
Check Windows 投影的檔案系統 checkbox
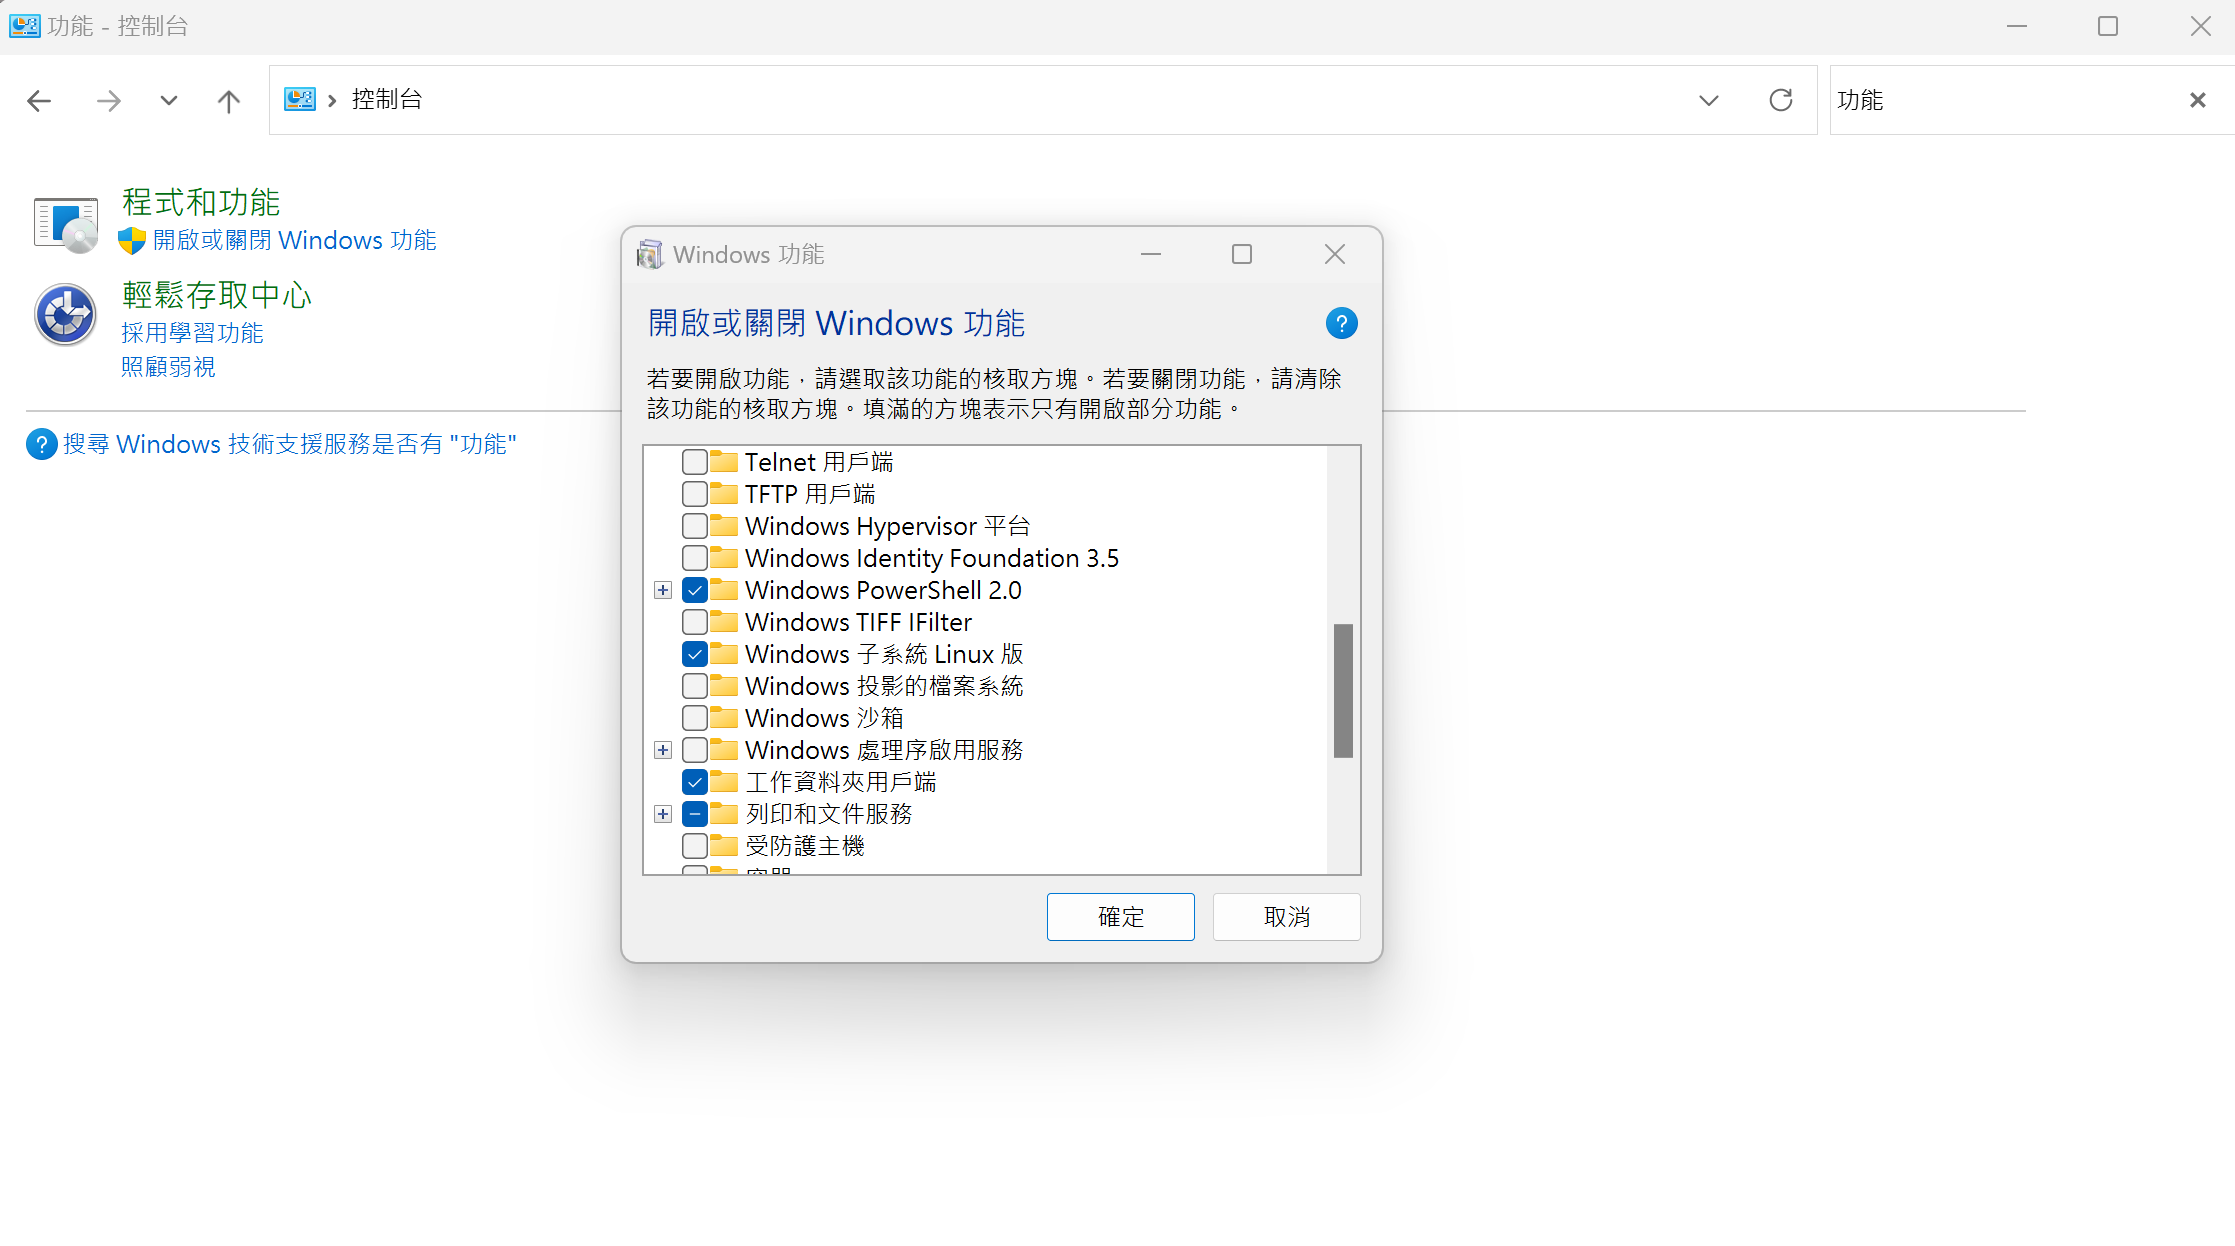click(695, 686)
